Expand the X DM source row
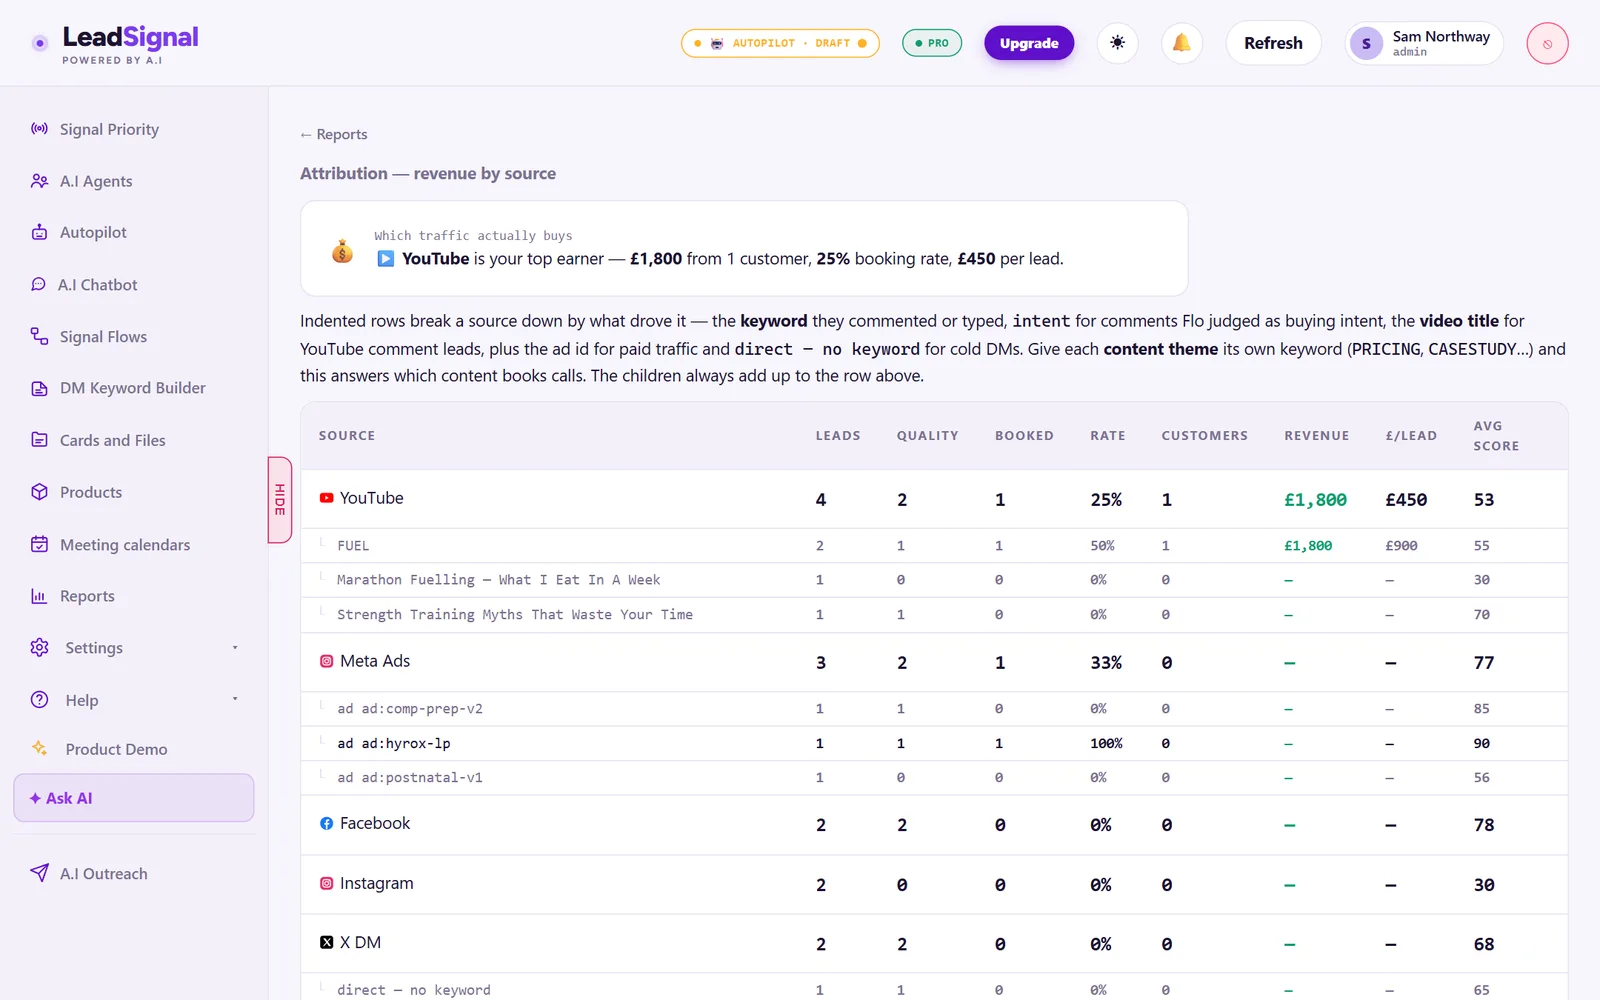 click(x=934, y=943)
